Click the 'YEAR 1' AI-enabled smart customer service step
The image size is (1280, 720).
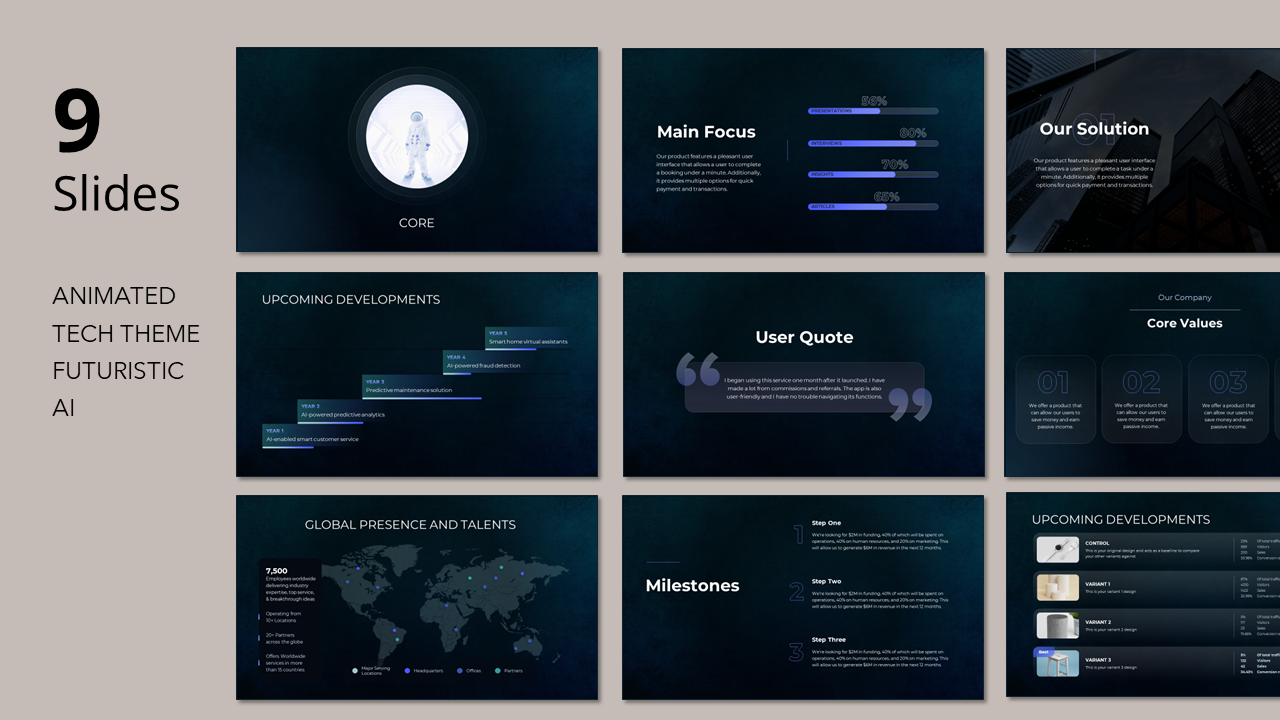click(312, 436)
